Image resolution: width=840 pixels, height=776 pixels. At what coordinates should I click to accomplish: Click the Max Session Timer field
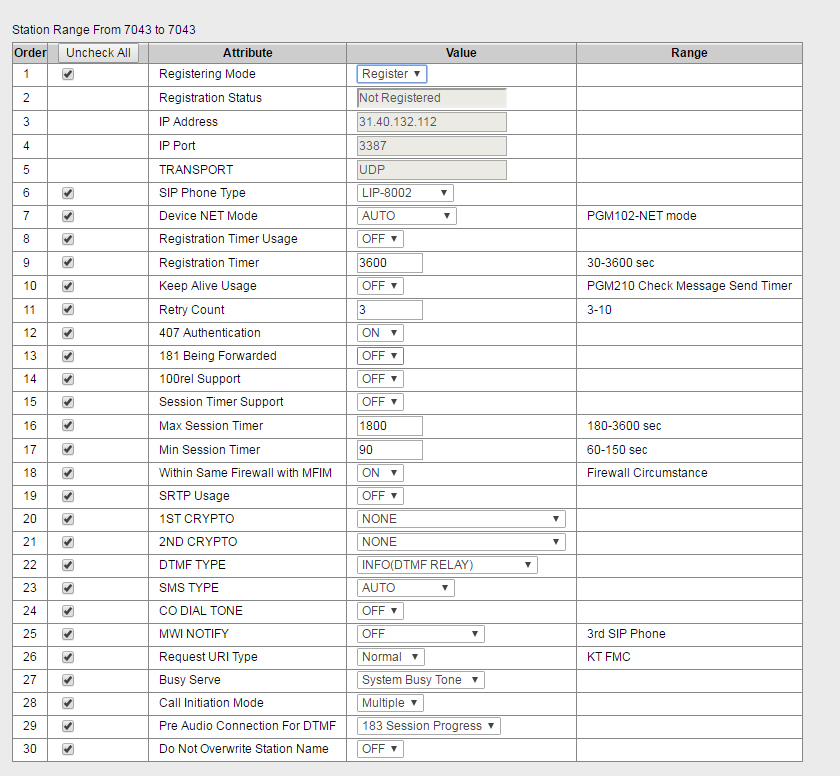pyautogui.click(x=390, y=426)
